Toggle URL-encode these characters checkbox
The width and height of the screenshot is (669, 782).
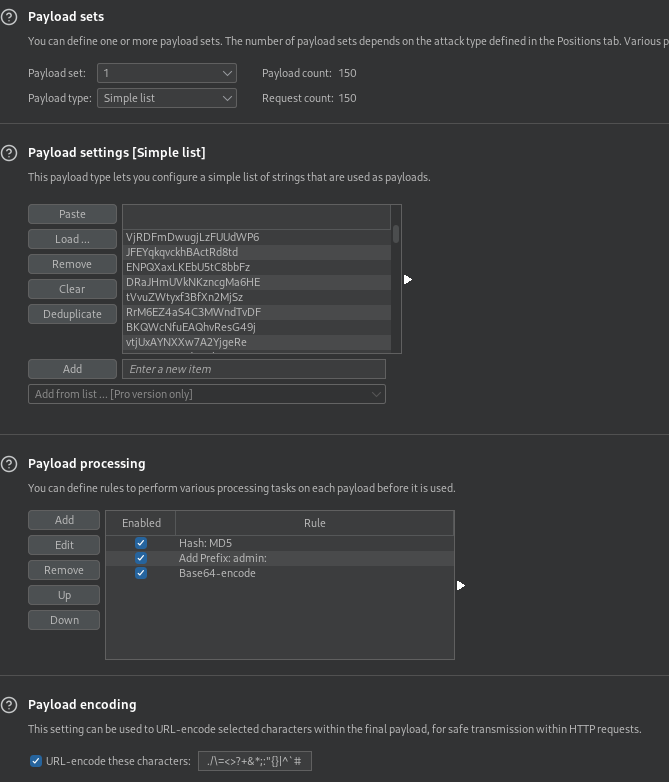click(x=36, y=761)
